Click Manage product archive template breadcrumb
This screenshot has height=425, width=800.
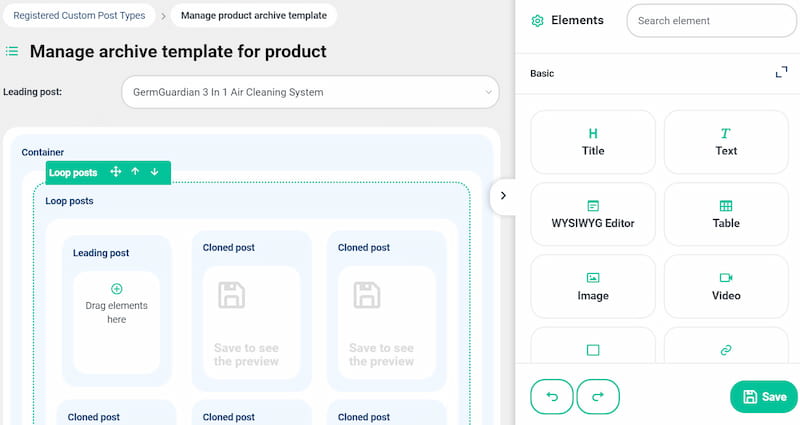tap(254, 15)
